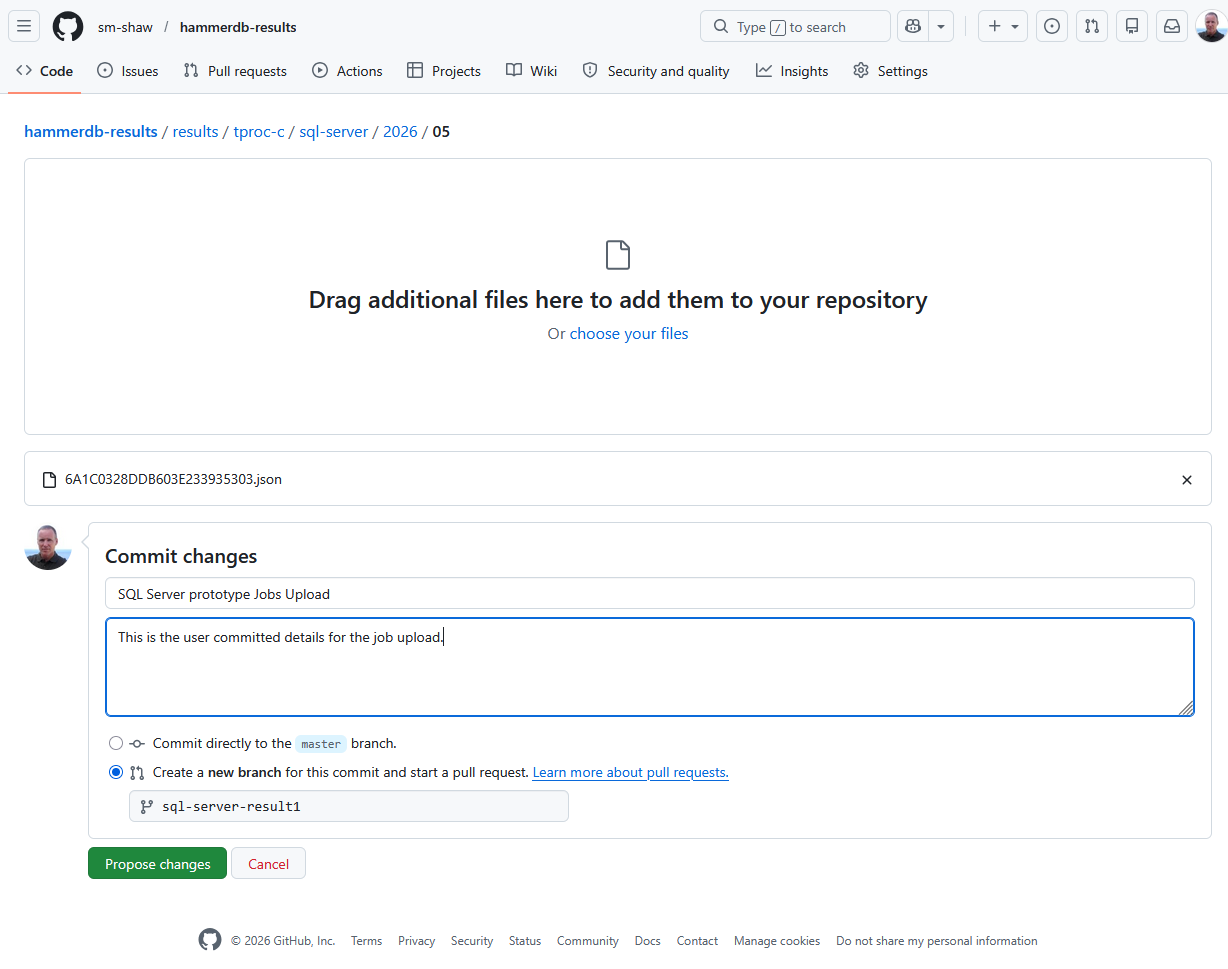Click hammerdb-results repository name in header
Screen dimensions: 1228x969
pyautogui.click(x=238, y=27)
